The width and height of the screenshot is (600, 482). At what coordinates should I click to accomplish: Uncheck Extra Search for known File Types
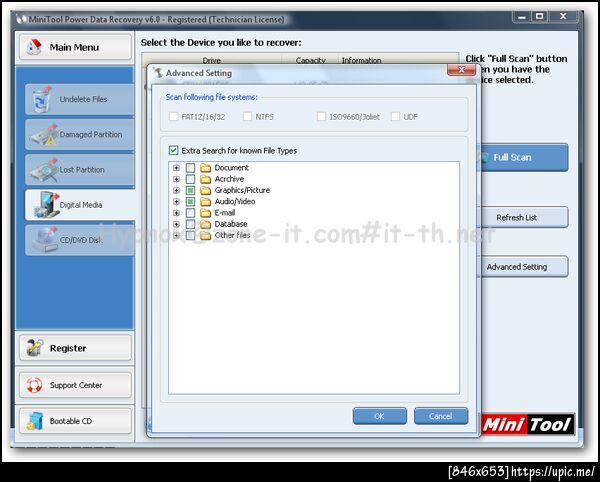coord(173,150)
